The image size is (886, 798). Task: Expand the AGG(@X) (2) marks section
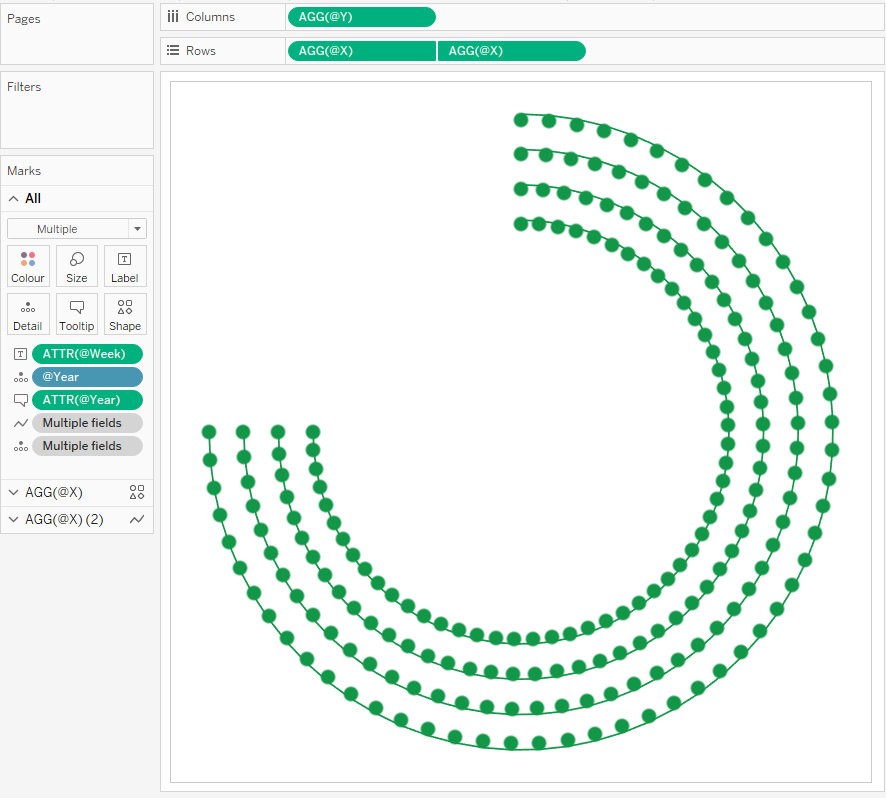14,519
